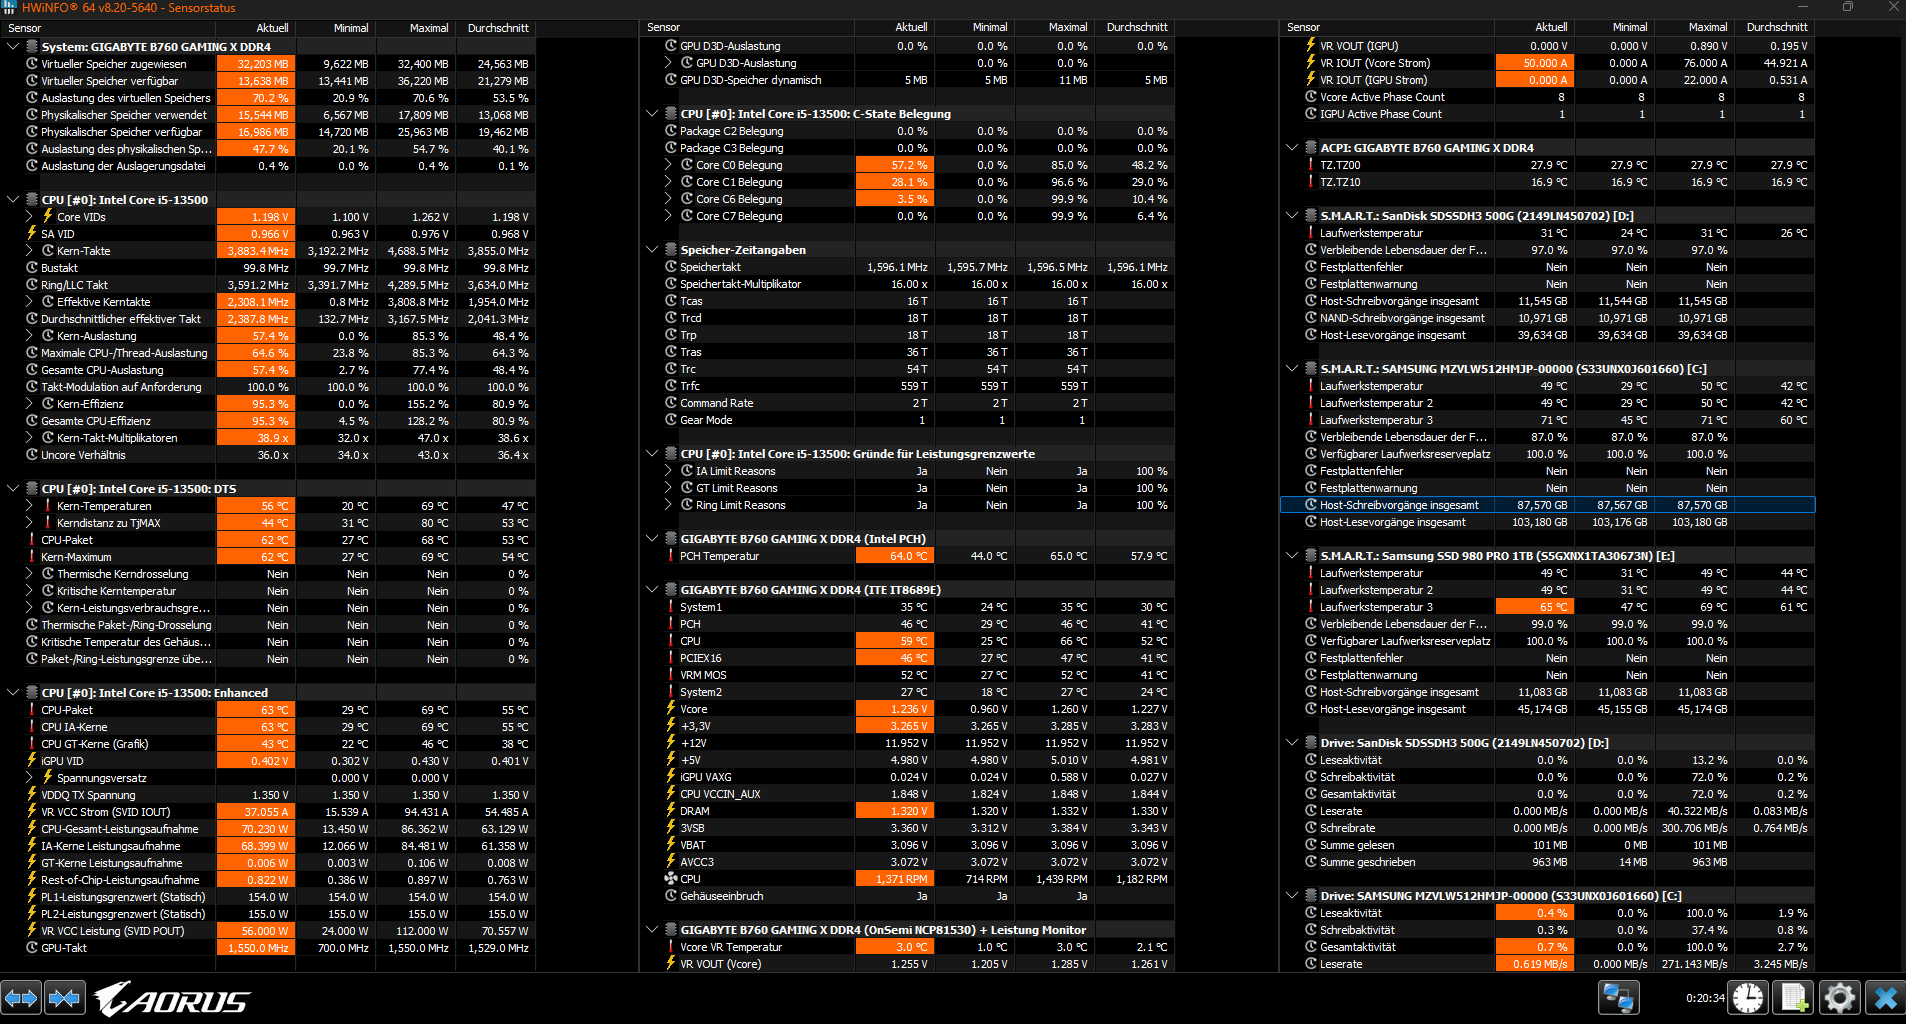Screen dimensions: 1906x1024
Task: Click the expand layout arrows button
Action: 21,998
